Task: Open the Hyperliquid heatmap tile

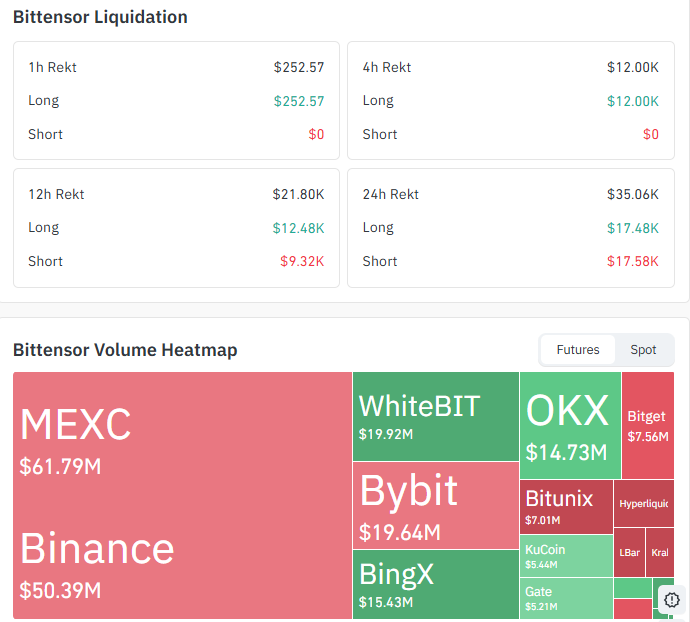Action: pos(644,503)
